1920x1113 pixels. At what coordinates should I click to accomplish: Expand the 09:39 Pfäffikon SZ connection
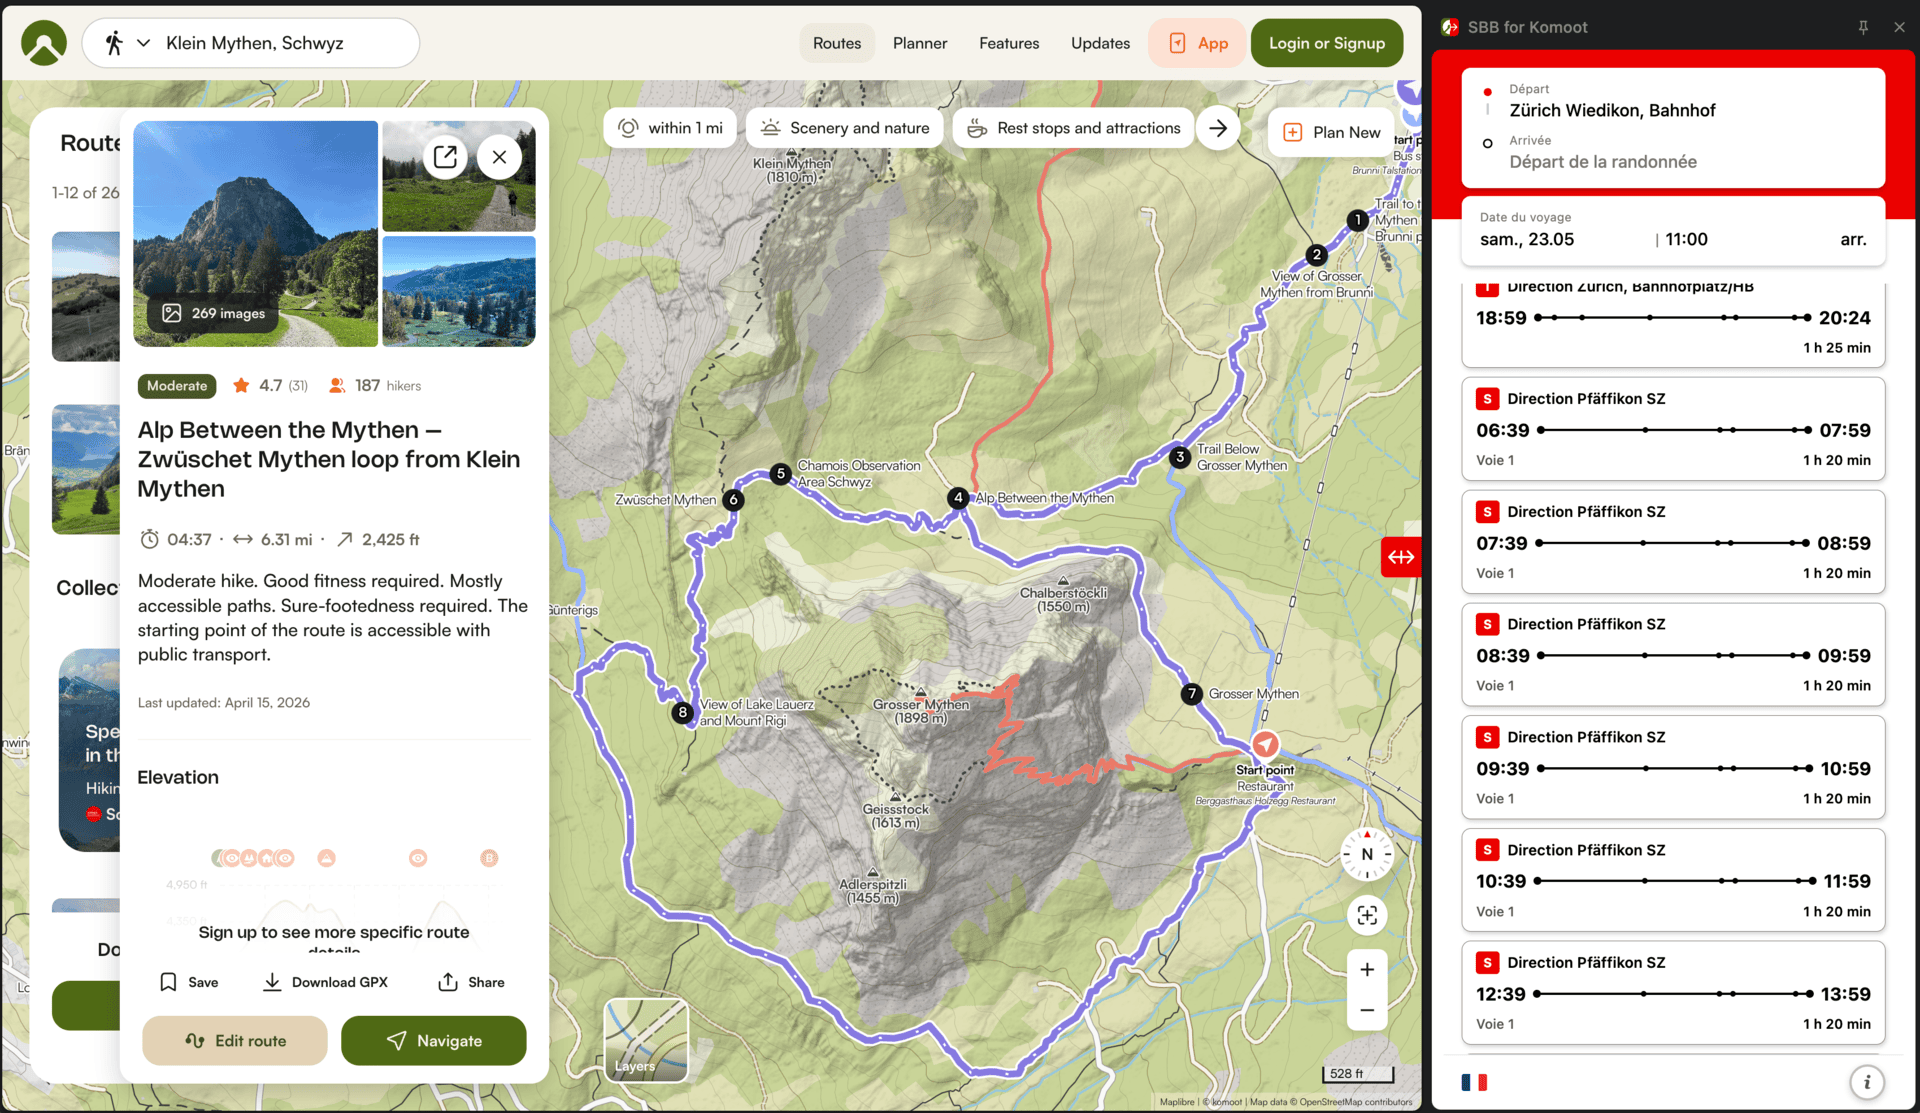coord(1673,768)
